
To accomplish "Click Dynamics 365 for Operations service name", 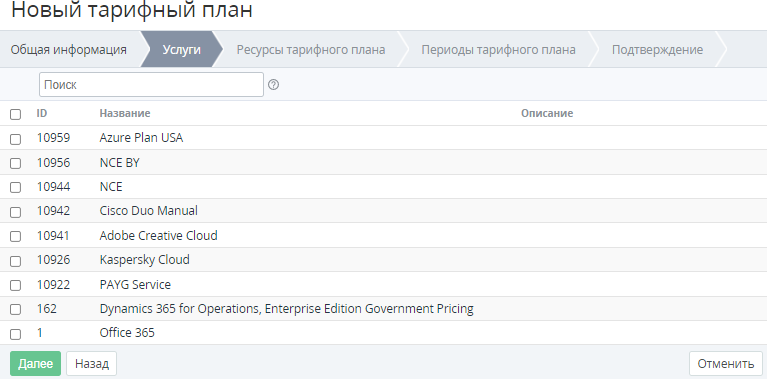I will [x=287, y=309].
